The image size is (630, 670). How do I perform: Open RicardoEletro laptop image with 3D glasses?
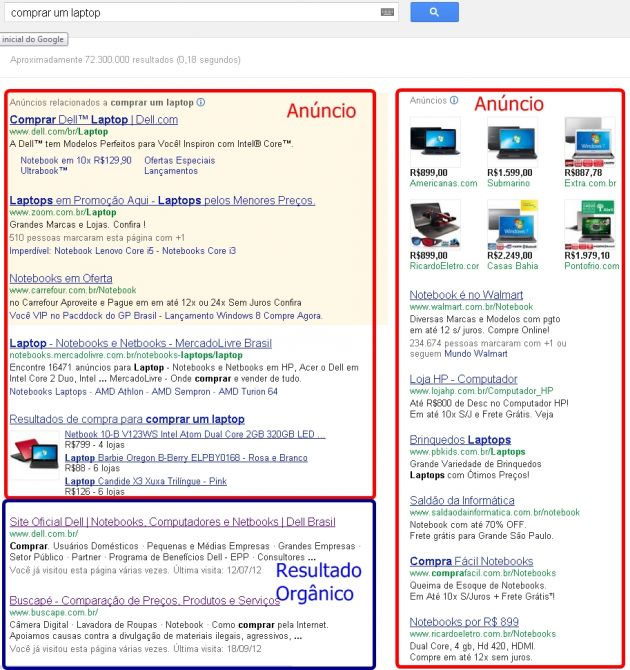click(x=435, y=225)
